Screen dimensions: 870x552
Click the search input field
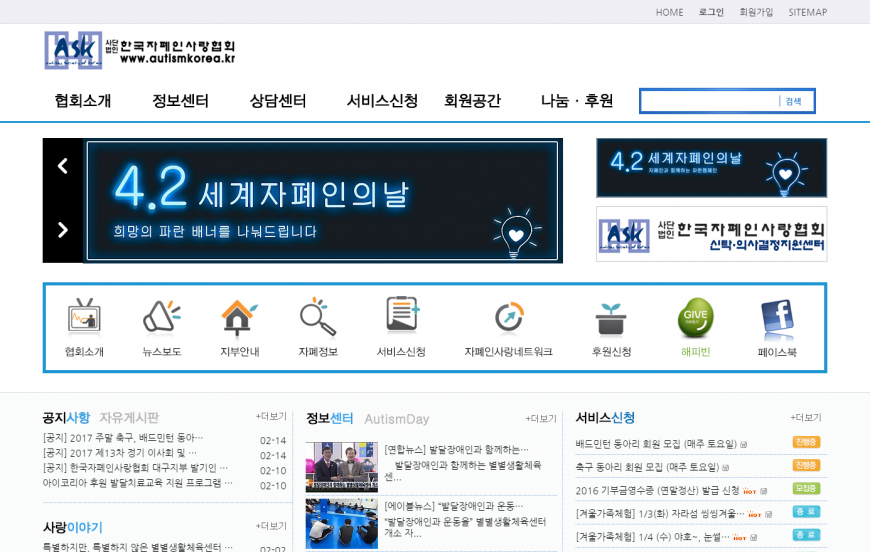coord(709,101)
